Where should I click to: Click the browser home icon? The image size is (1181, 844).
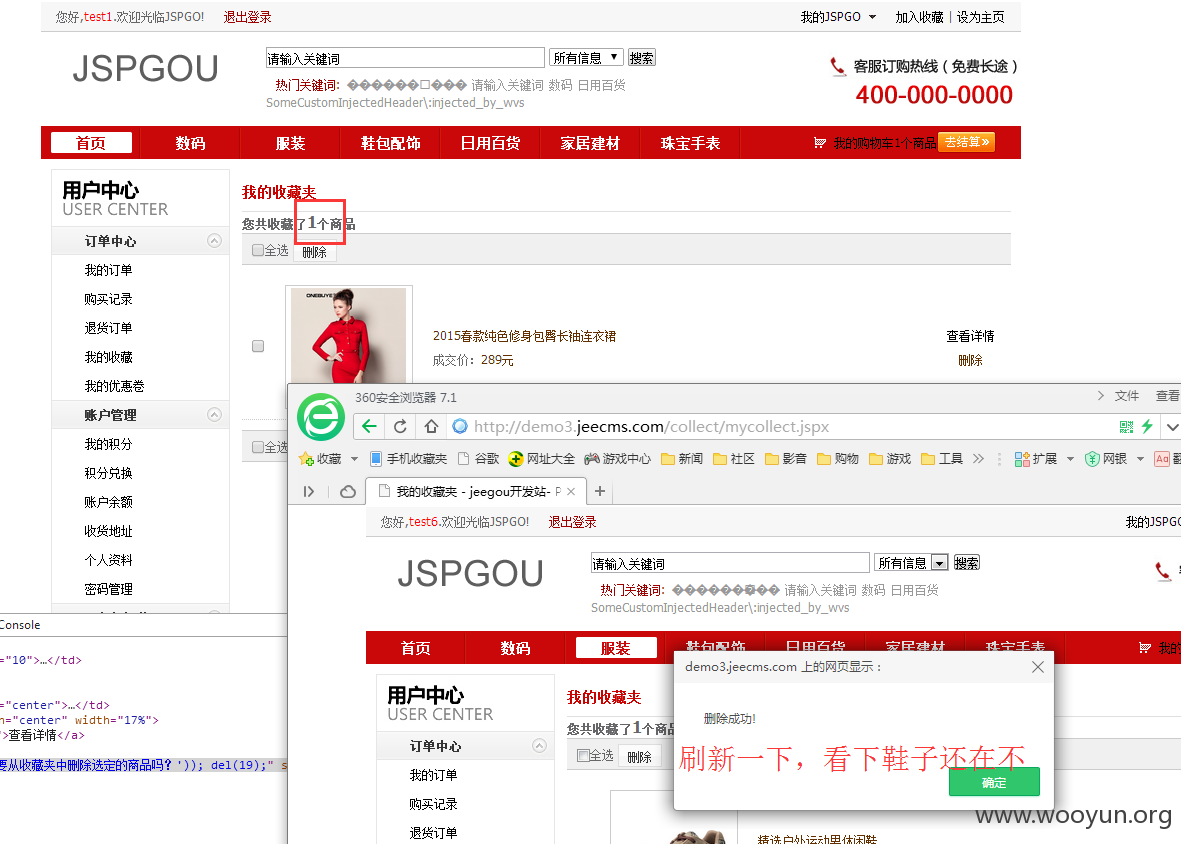(x=431, y=426)
